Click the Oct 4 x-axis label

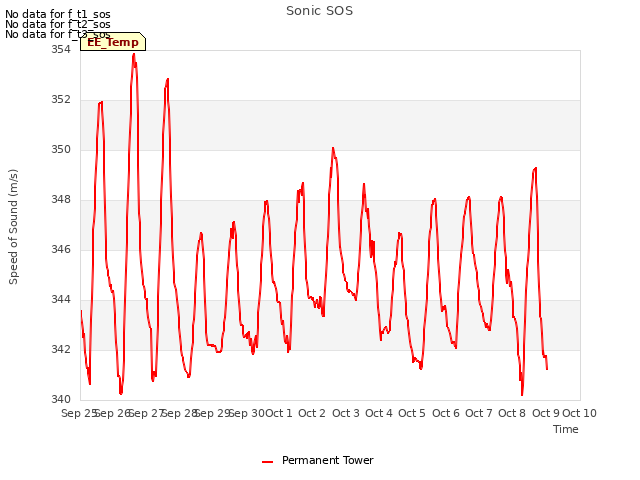379,413
